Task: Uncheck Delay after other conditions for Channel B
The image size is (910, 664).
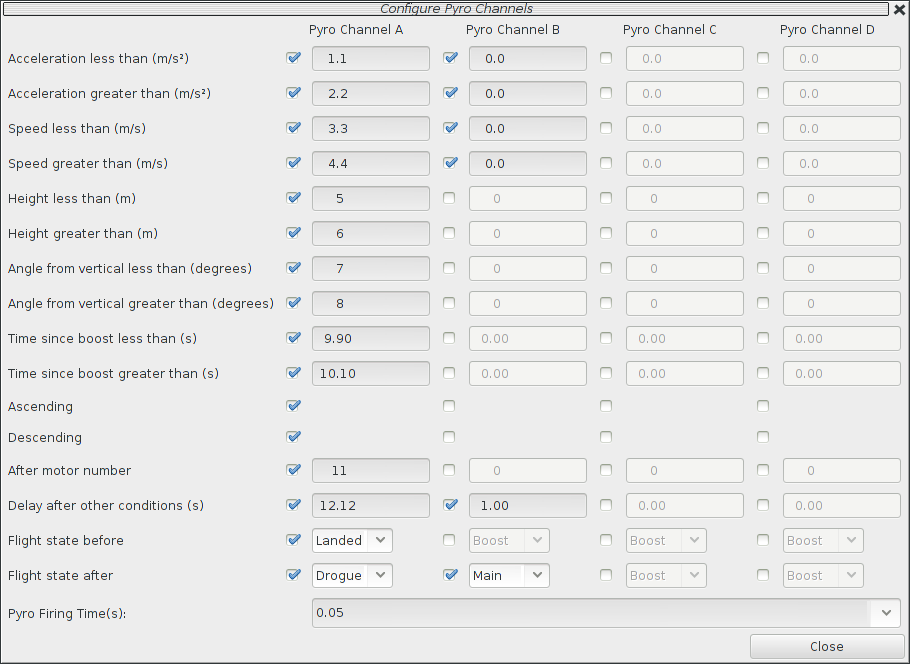Action: click(x=451, y=505)
